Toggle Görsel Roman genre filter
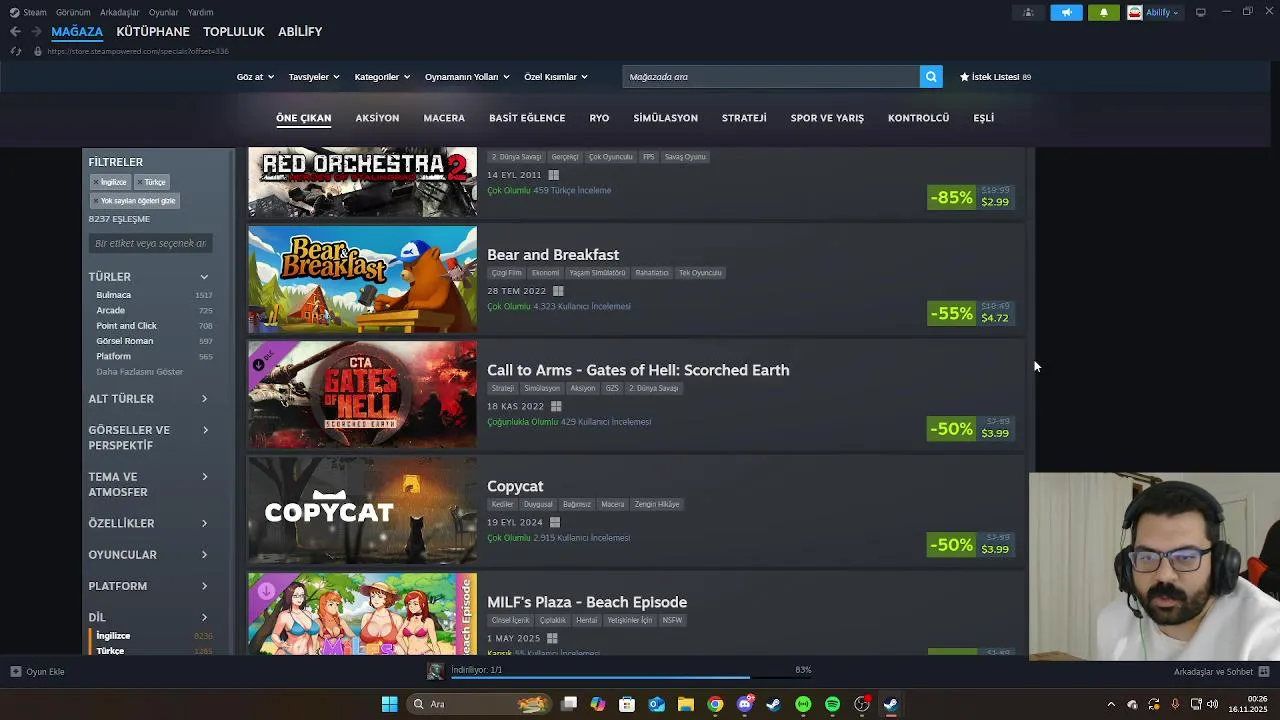Screen dimensions: 1280x720 coord(154,341)
